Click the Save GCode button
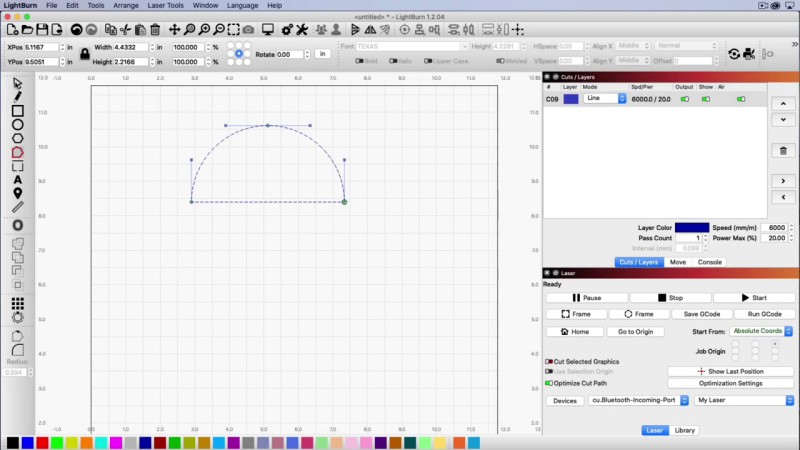This screenshot has height=450, width=800. point(704,314)
